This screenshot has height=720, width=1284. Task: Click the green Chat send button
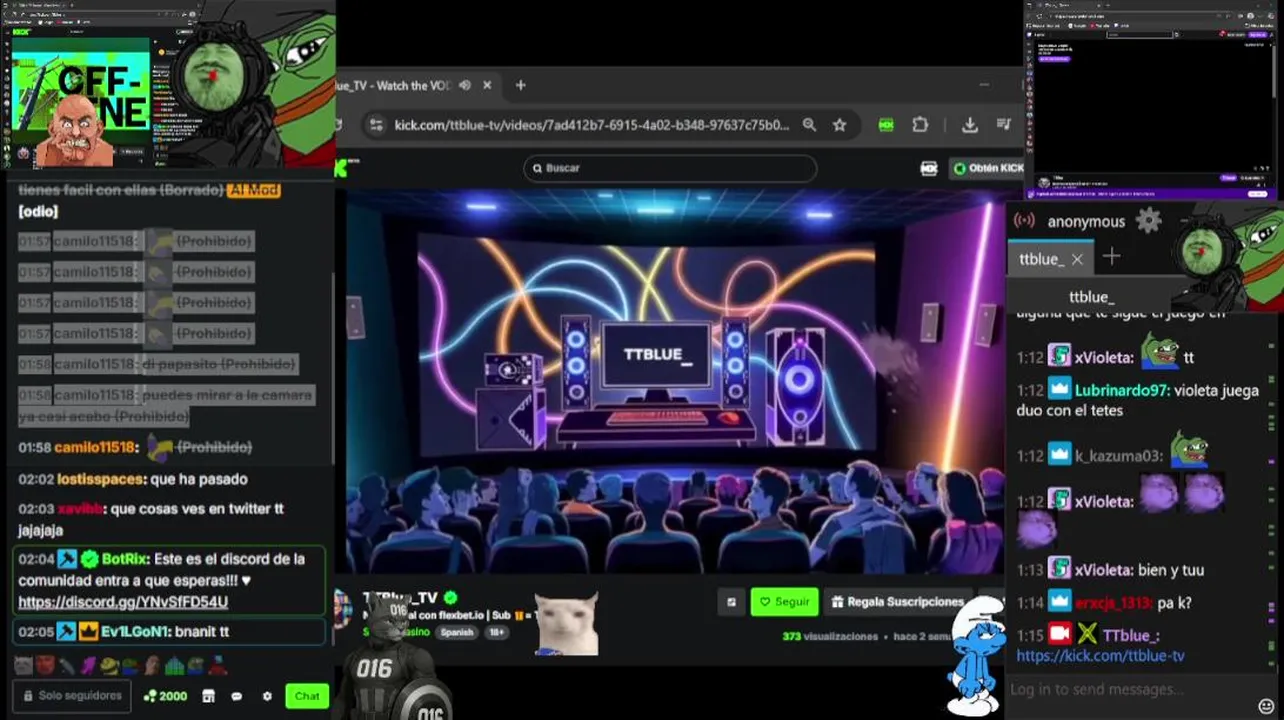click(x=307, y=696)
